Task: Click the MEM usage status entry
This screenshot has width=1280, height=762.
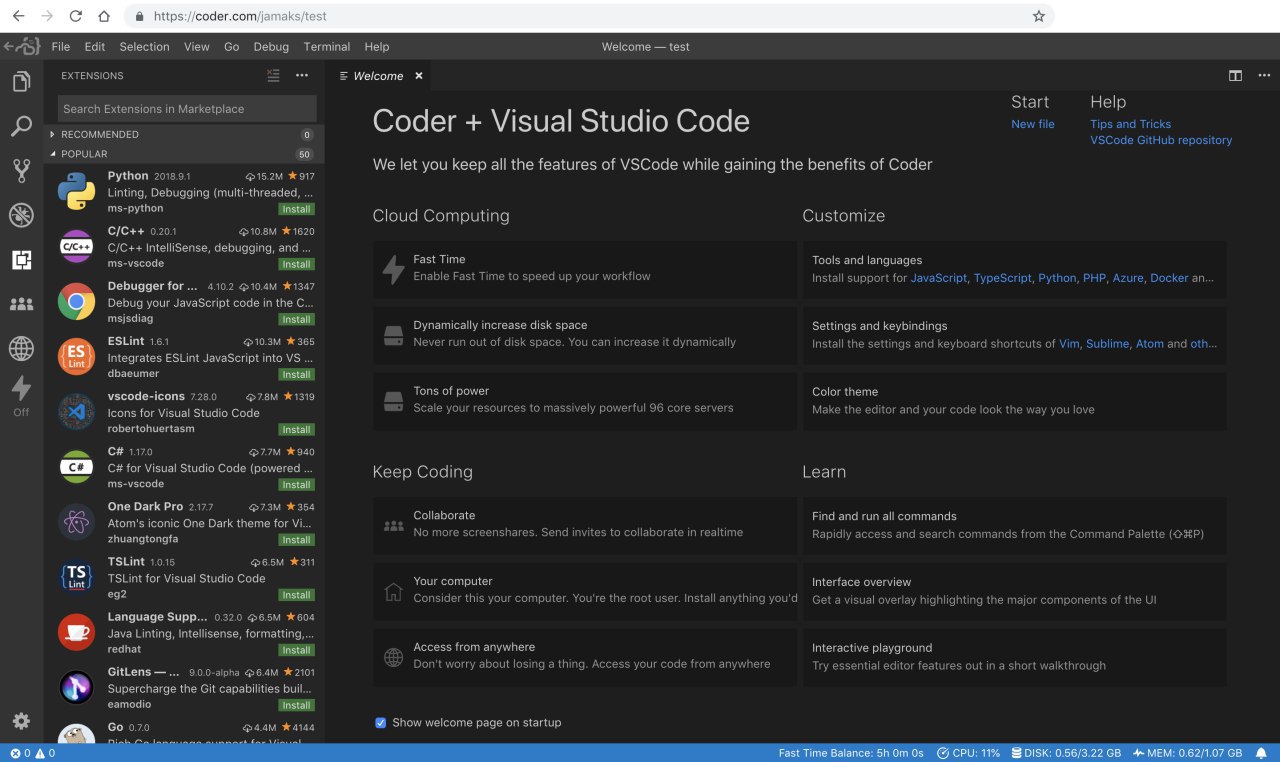Action: [1187, 753]
